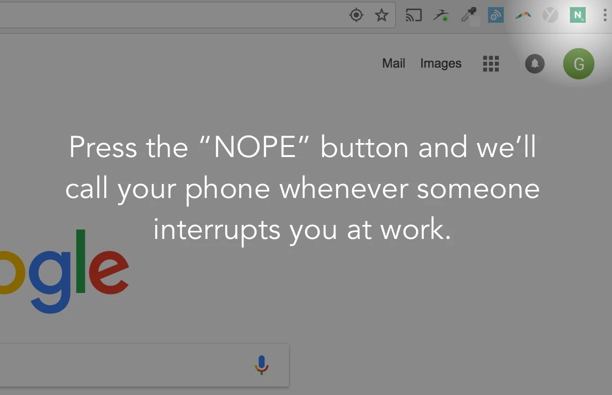This screenshot has width=612, height=395.
Task: Open the Mail link
Action: coord(393,63)
